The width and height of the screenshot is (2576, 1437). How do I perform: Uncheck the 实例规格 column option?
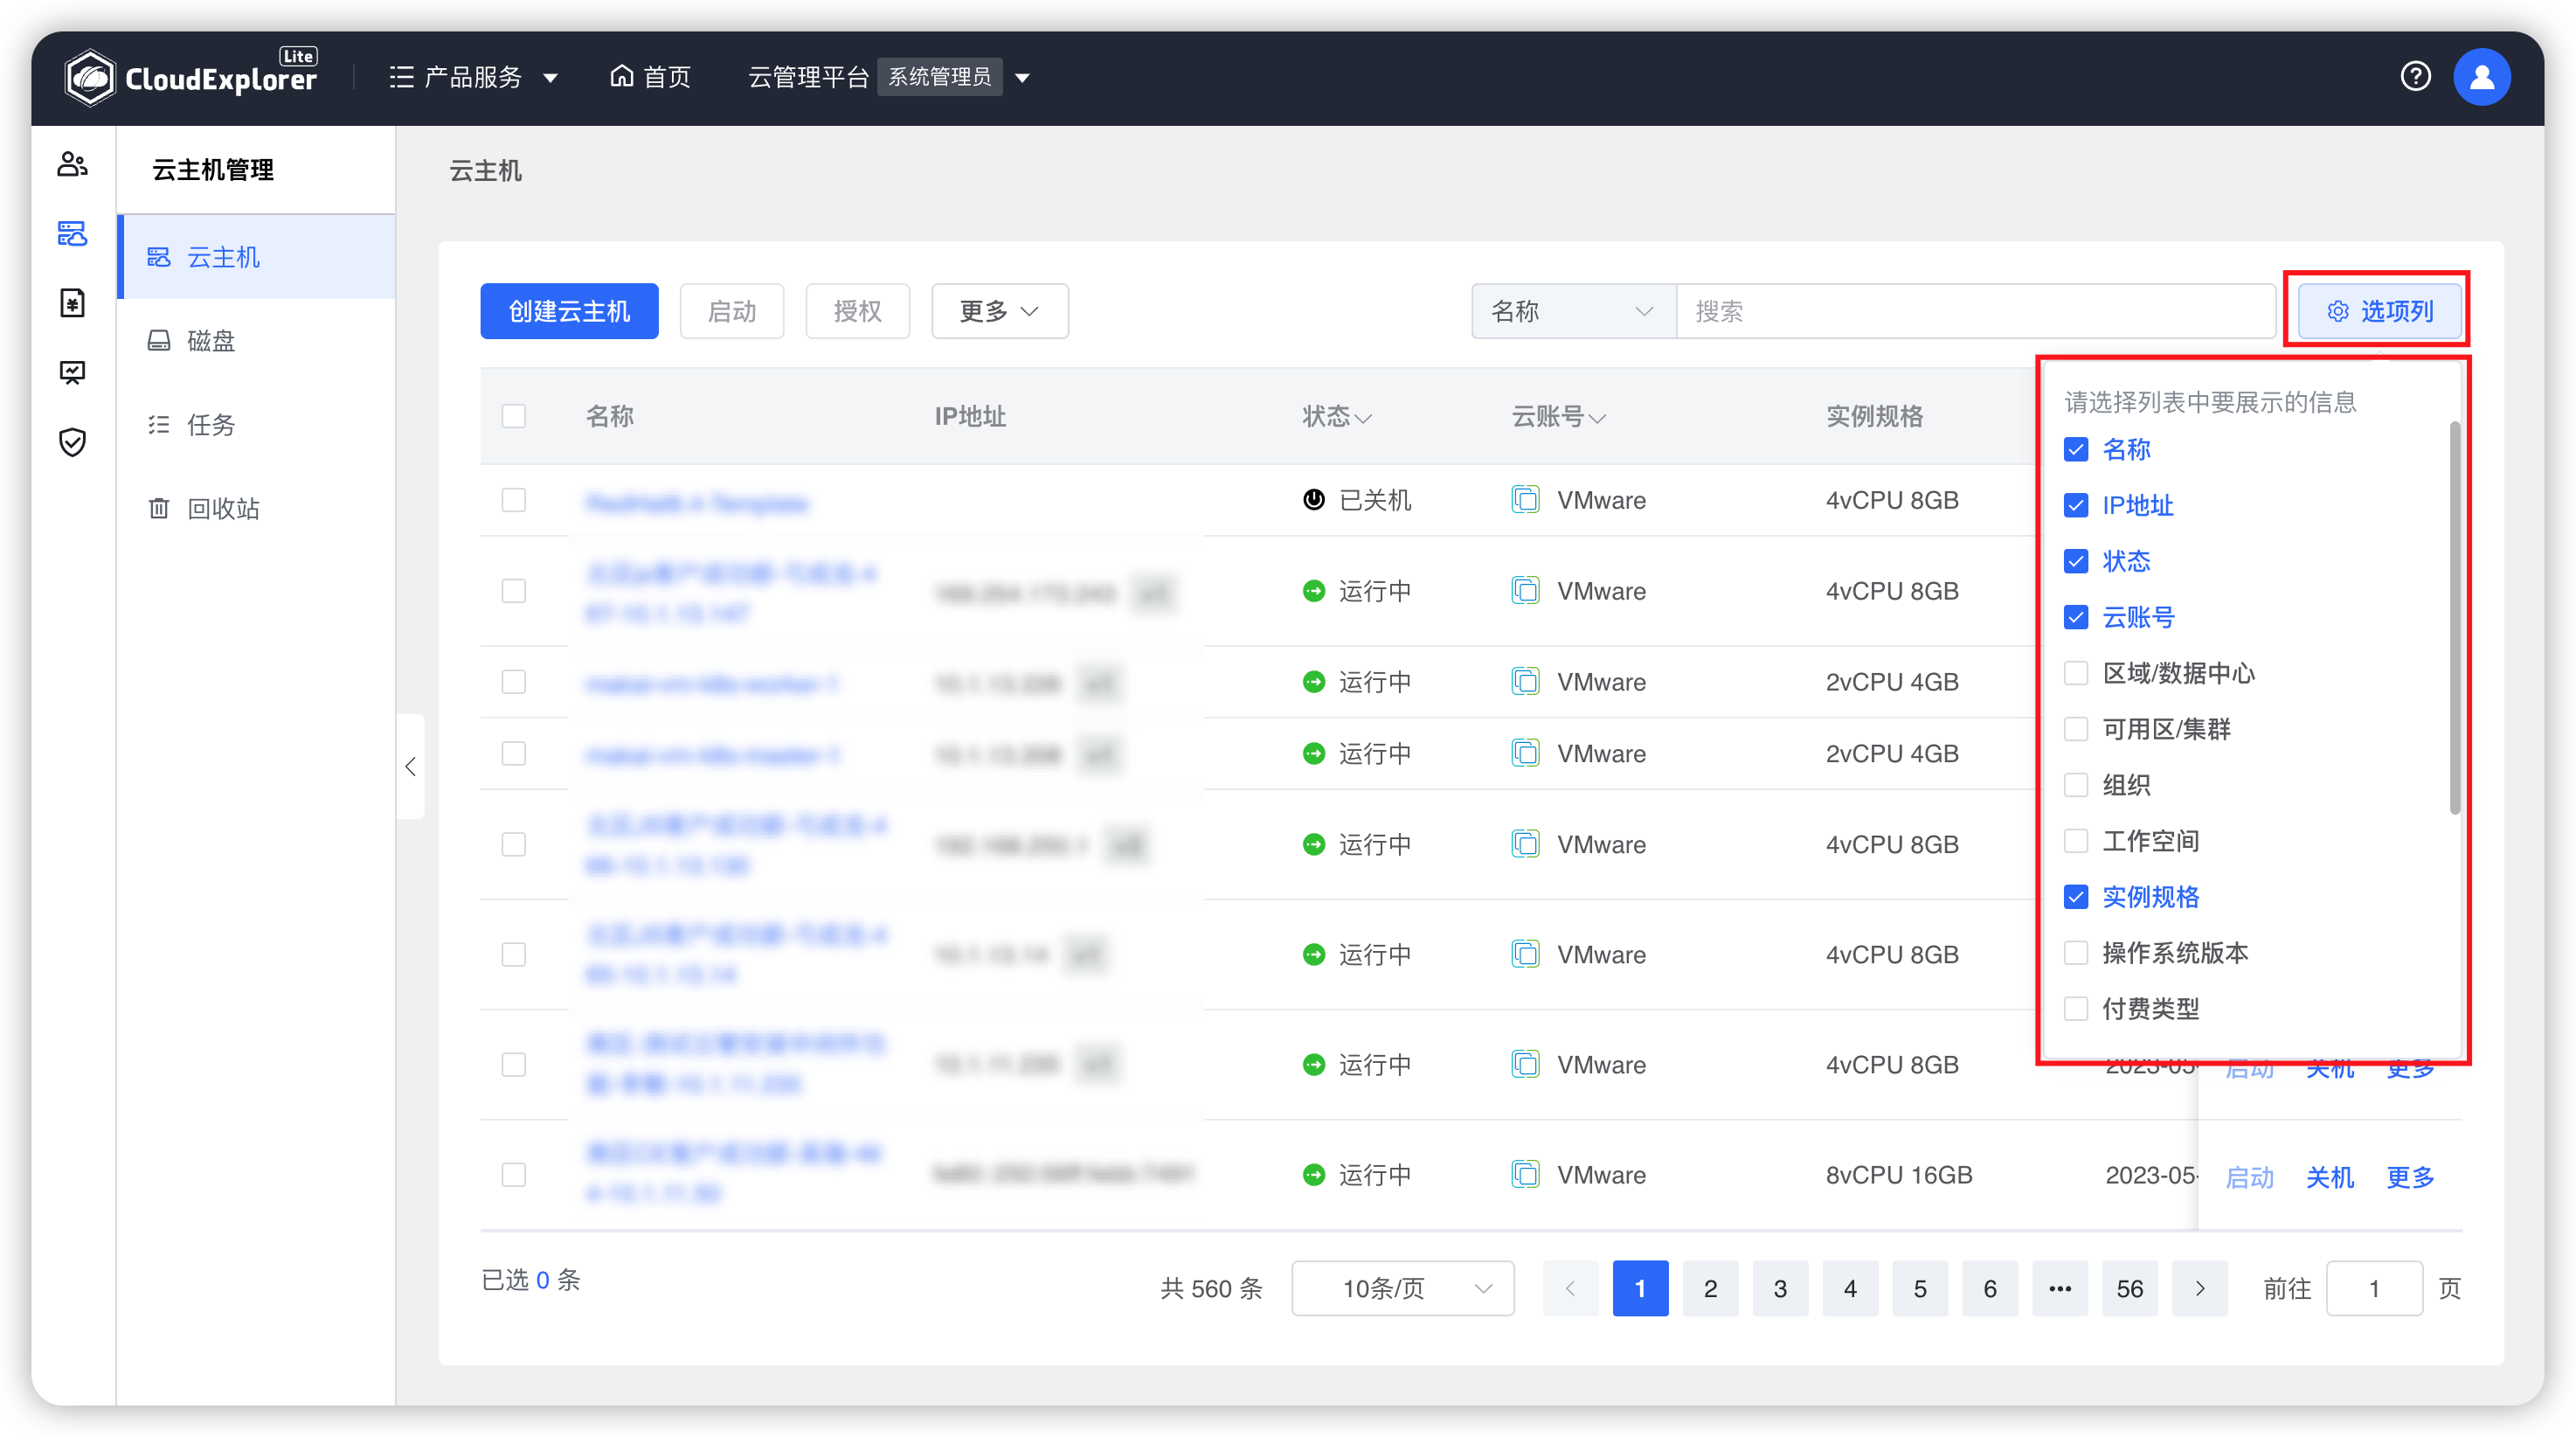2076,897
